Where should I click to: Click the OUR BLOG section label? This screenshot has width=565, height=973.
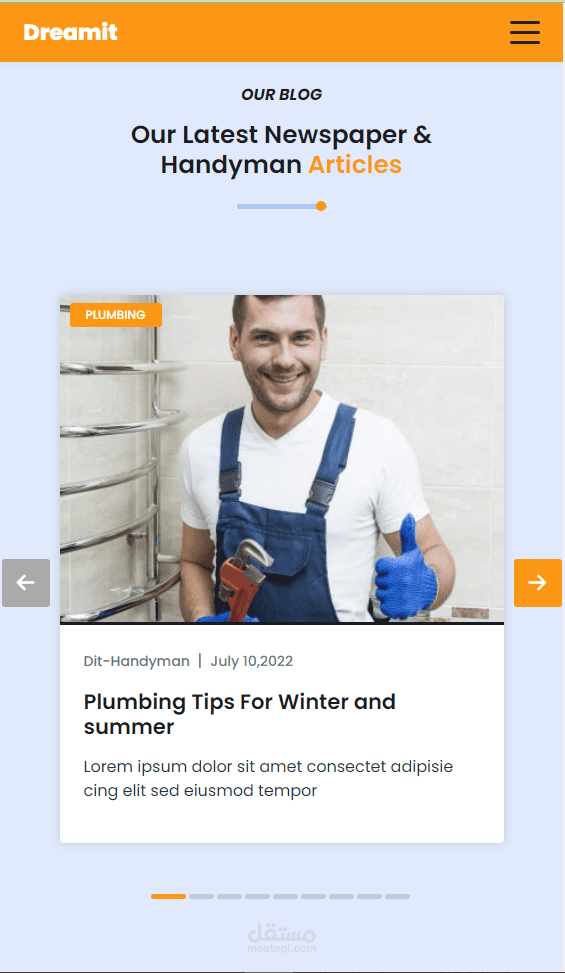[282, 94]
